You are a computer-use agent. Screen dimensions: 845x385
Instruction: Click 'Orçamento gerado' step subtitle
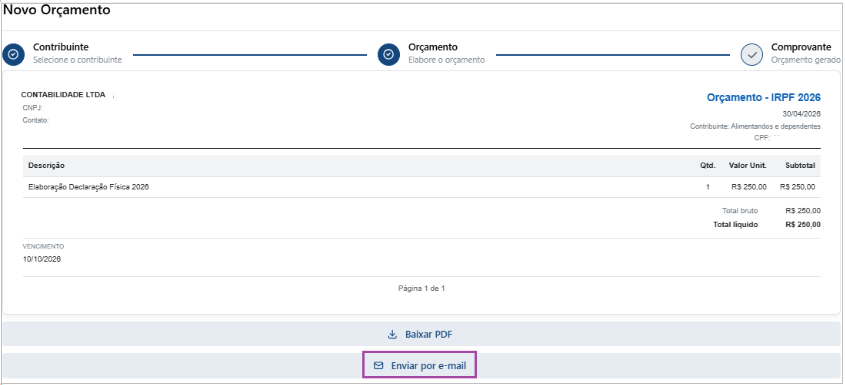pos(806,60)
